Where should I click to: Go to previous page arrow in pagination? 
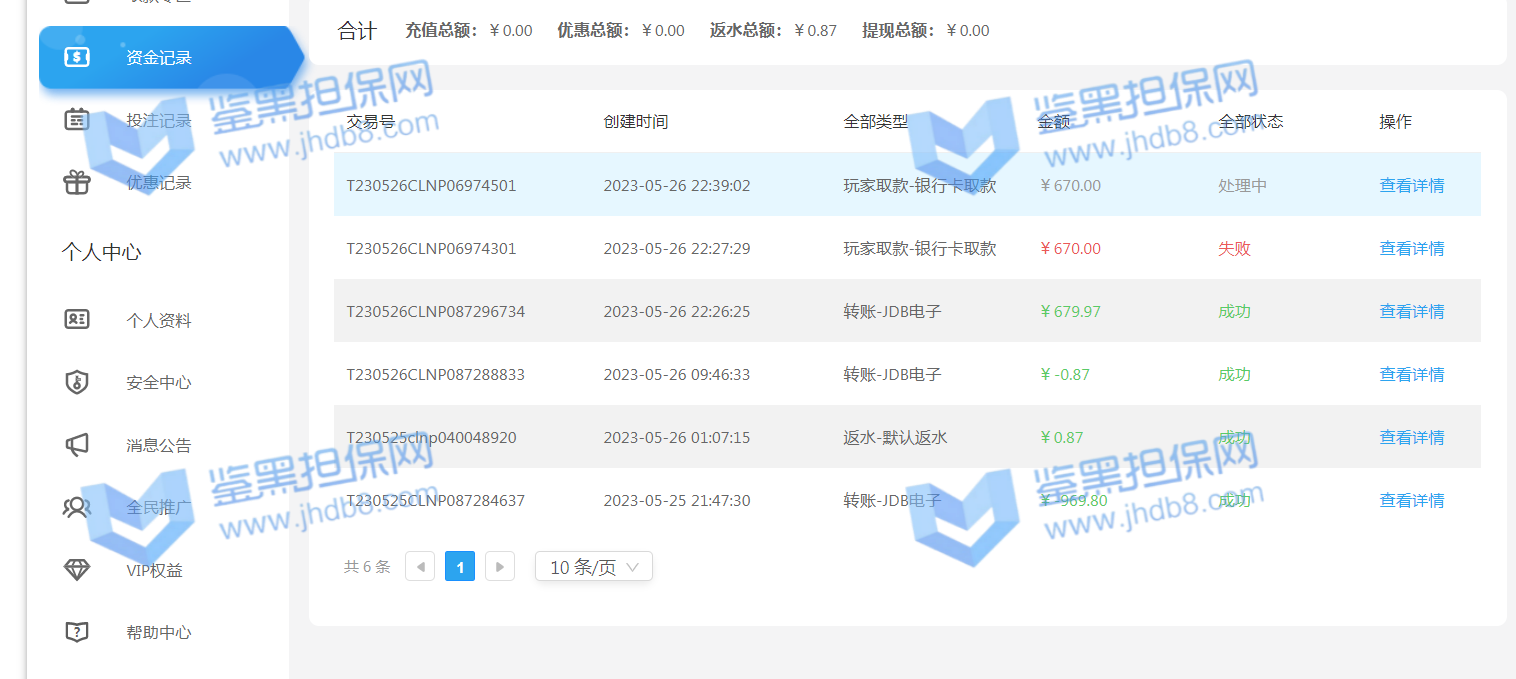420,567
